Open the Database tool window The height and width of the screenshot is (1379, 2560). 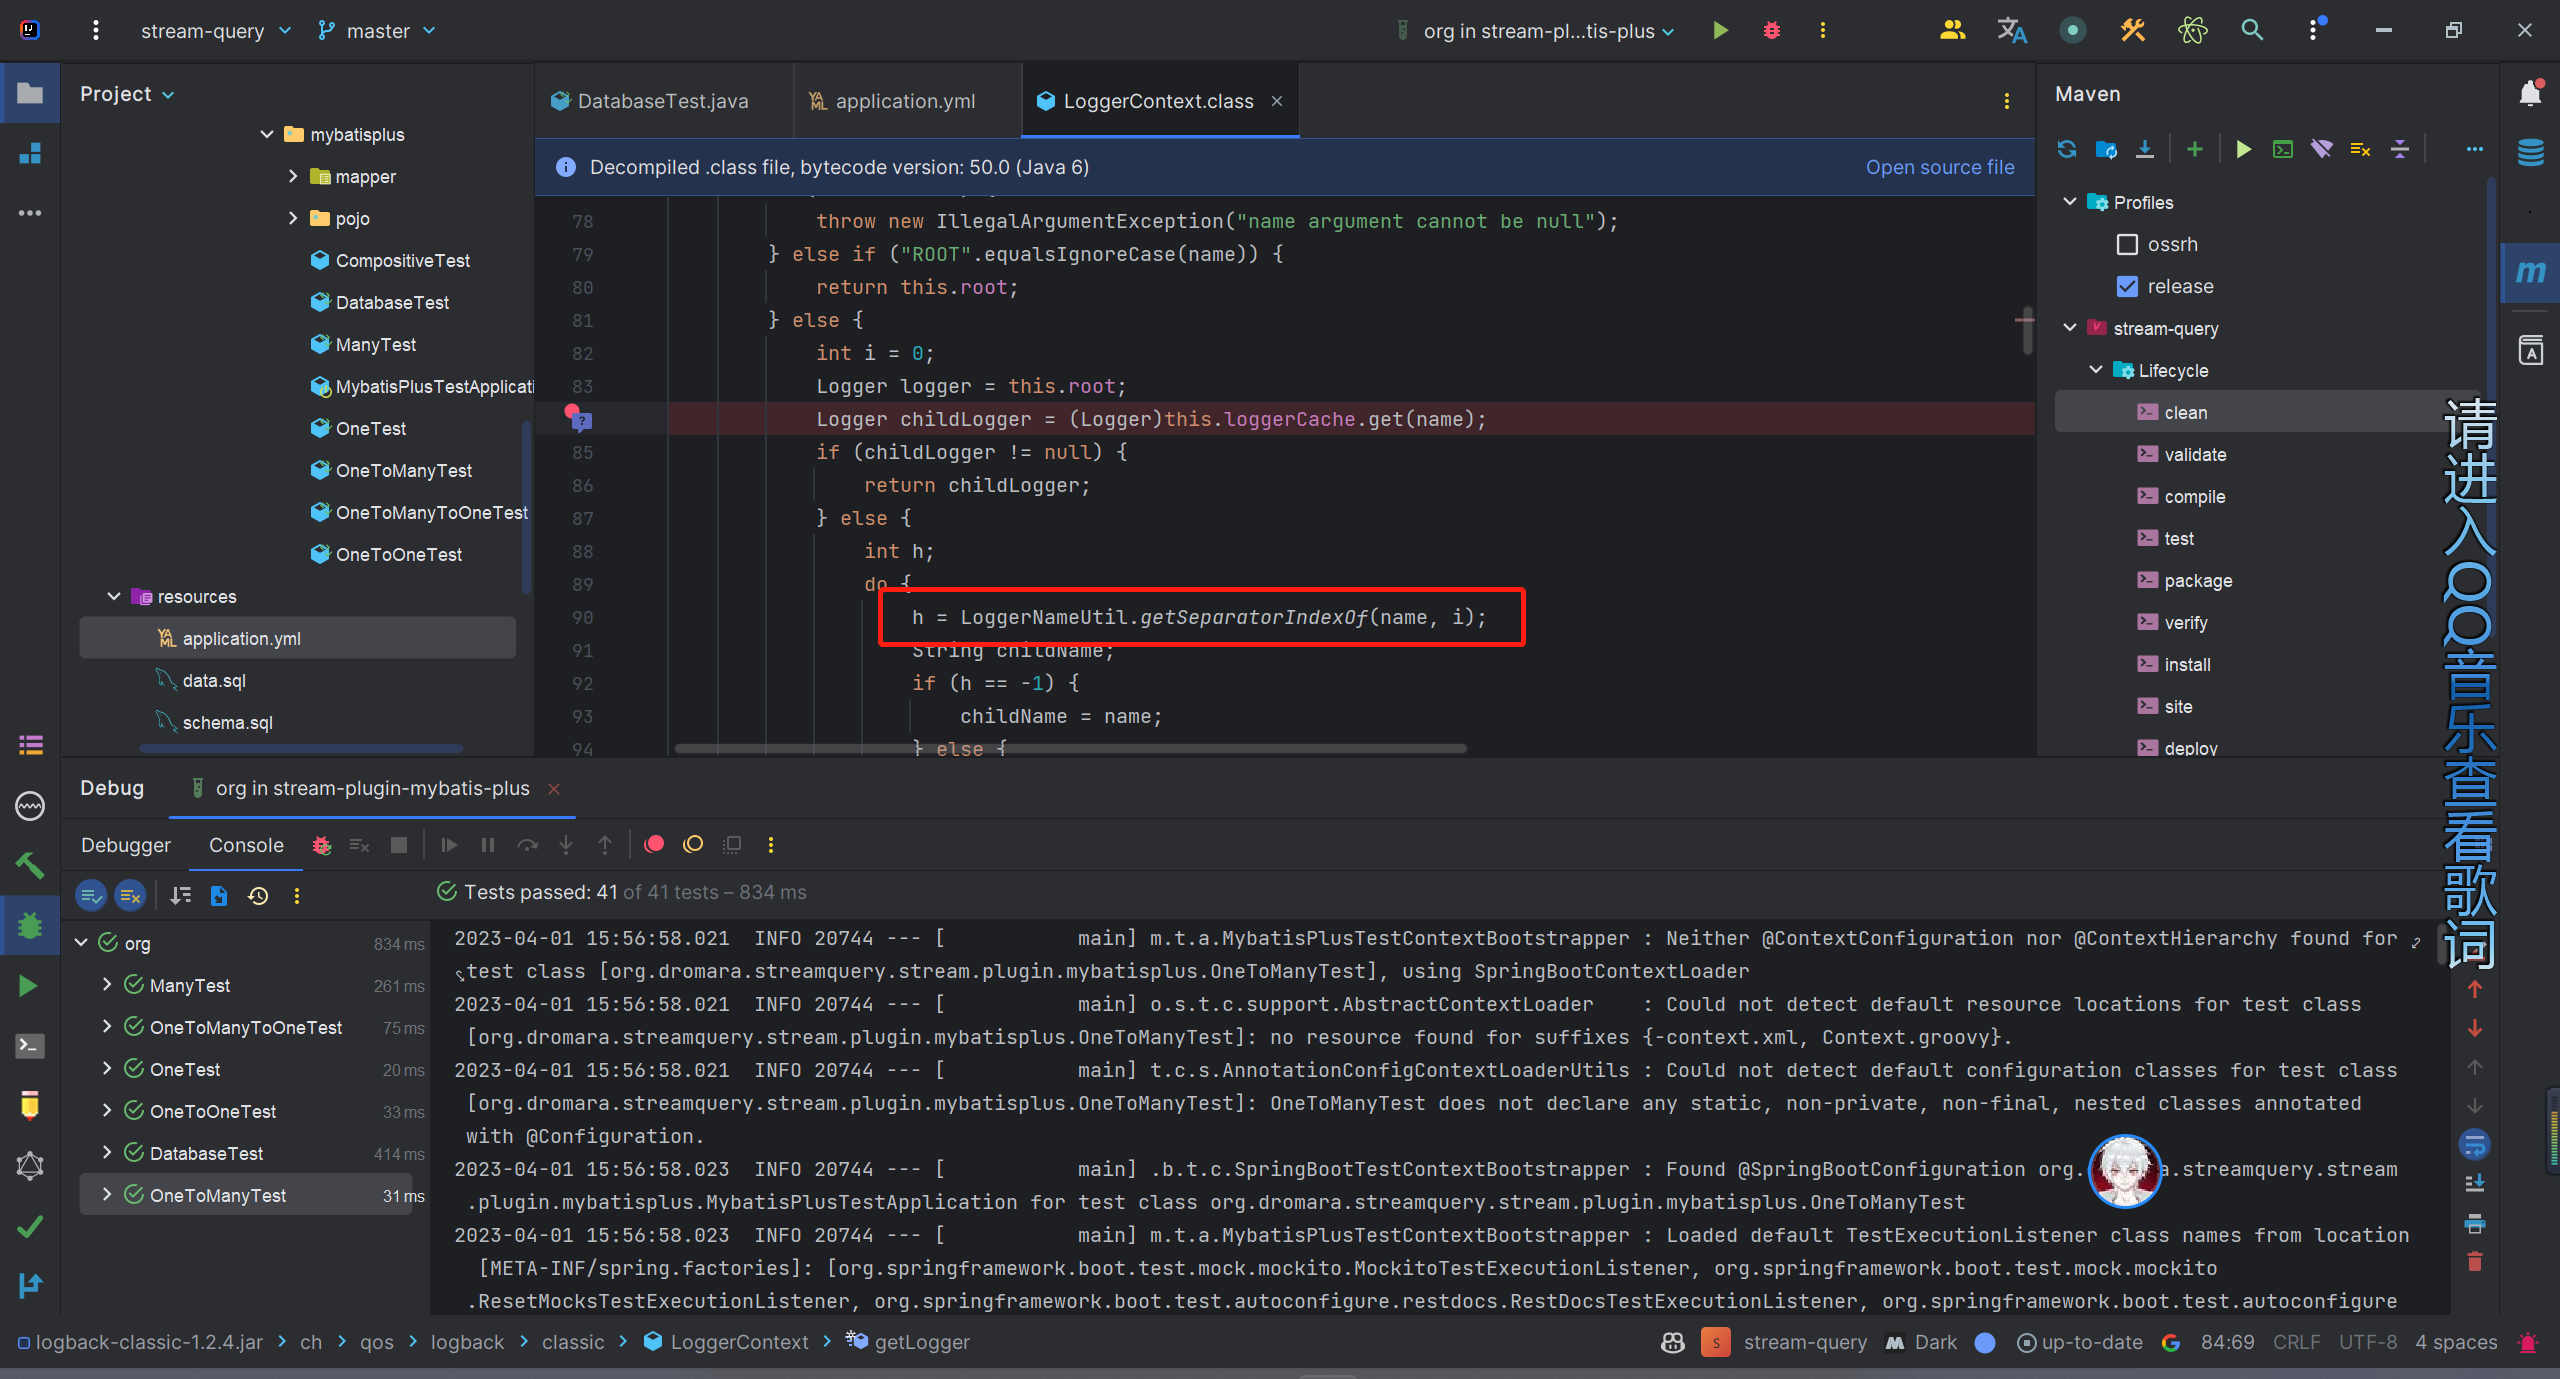(2531, 152)
